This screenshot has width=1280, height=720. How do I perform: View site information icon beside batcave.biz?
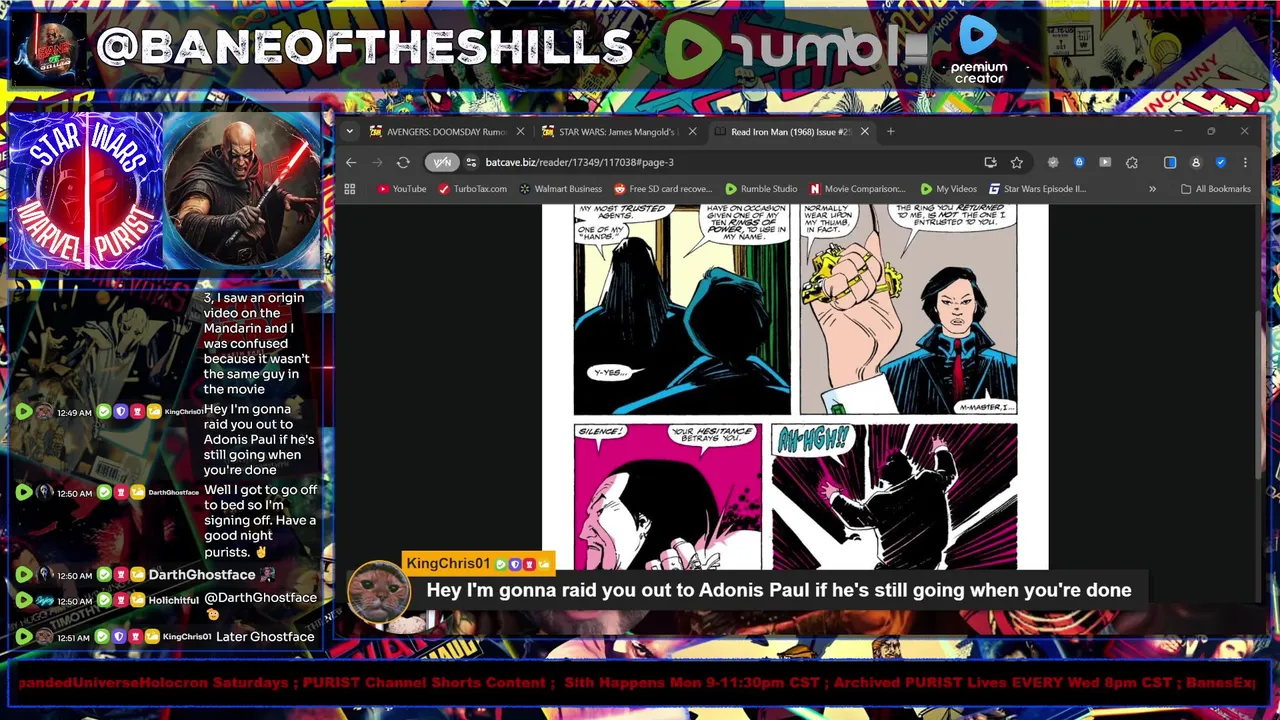pyautogui.click(x=471, y=162)
